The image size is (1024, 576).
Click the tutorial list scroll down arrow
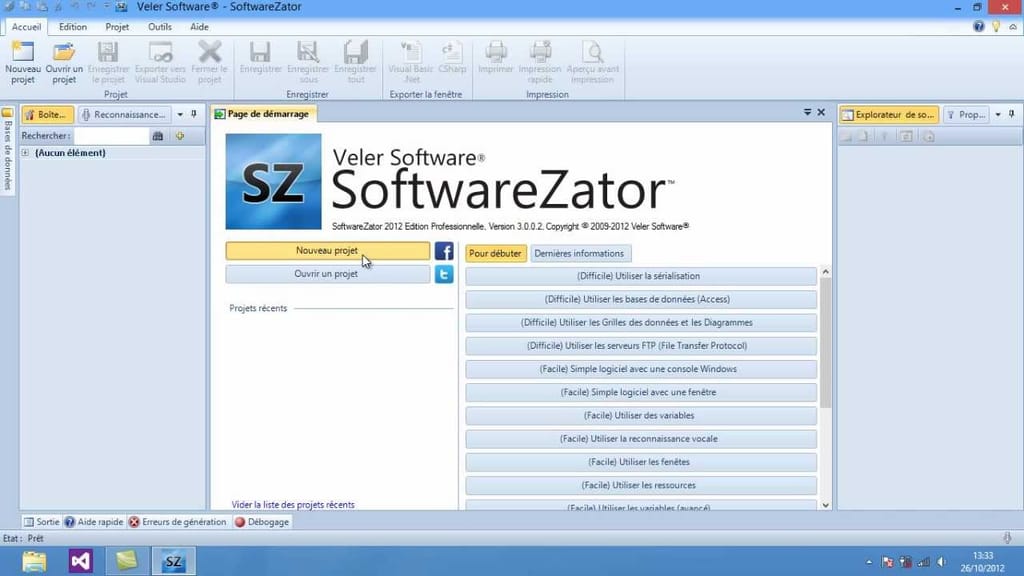pyautogui.click(x=825, y=505)
